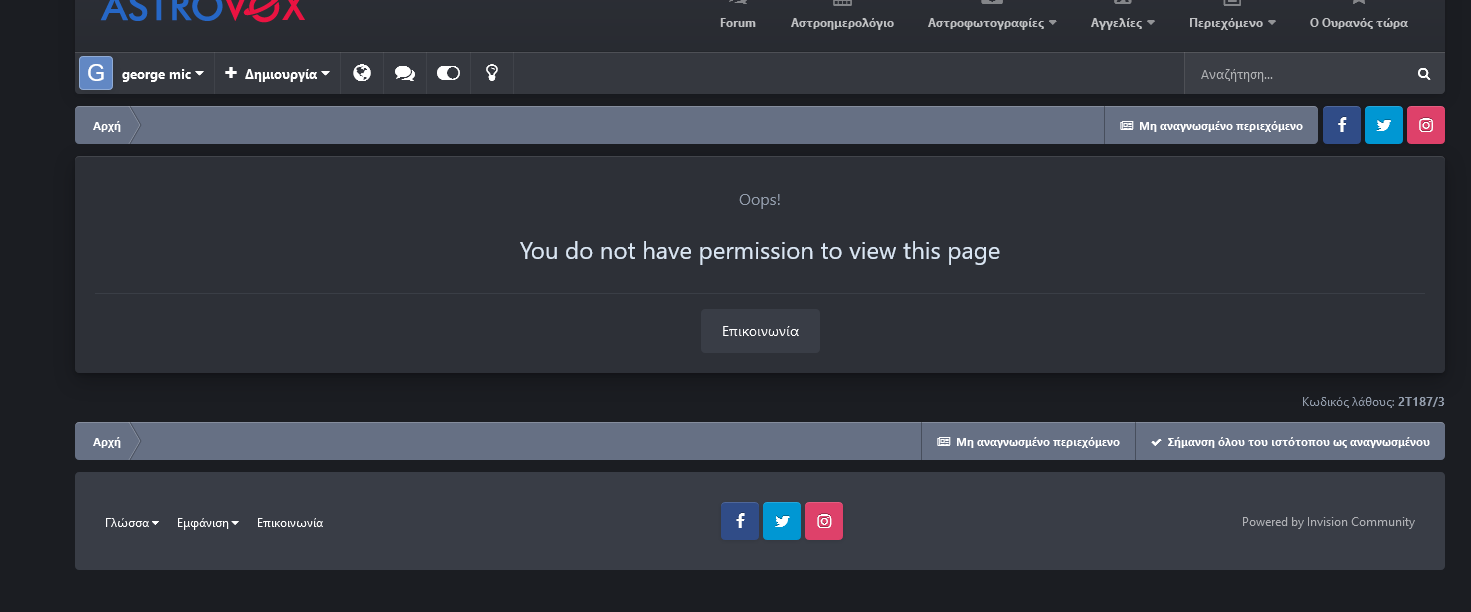This screenshot has width=1471, height=612.
Task: Open notifications globe icon
Action: 362,73
